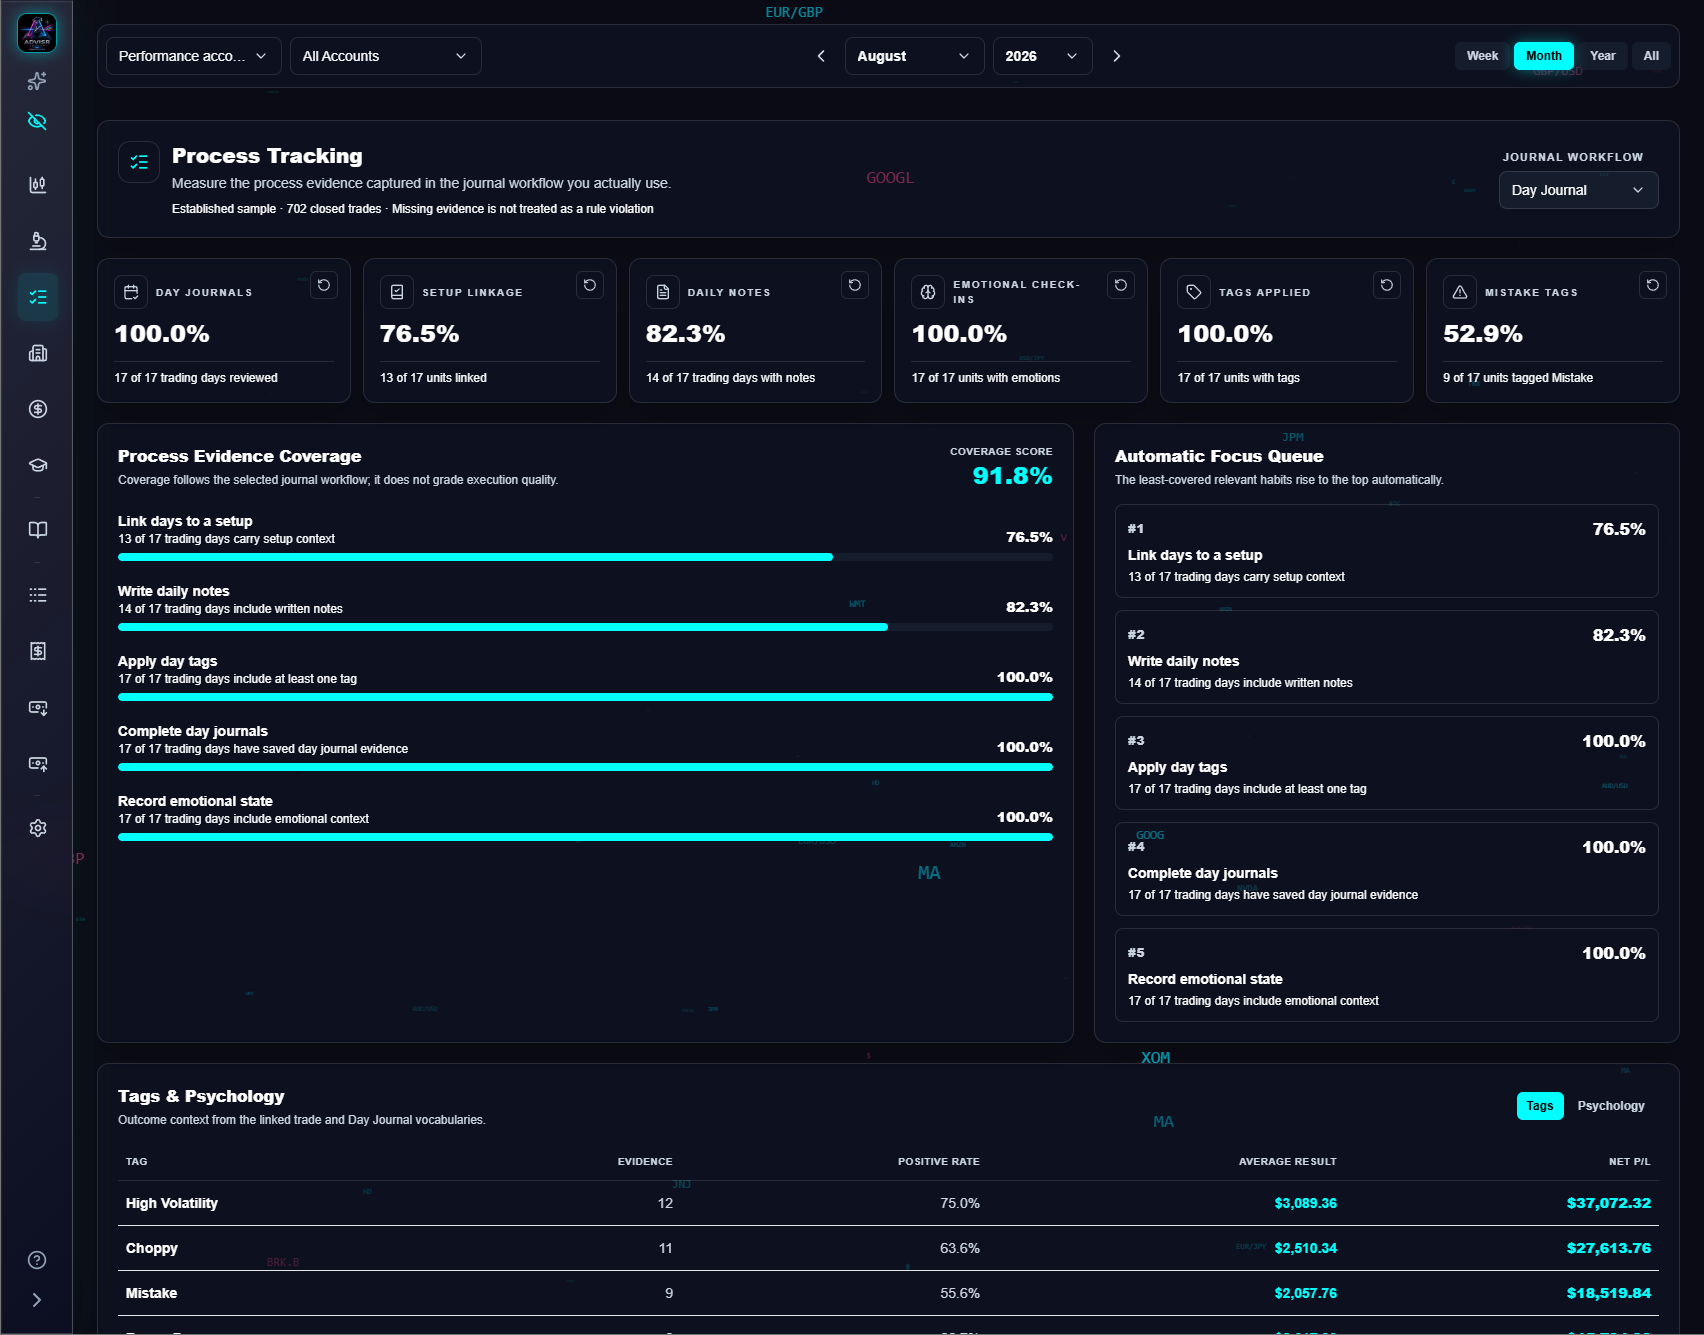Click the Daily Notes document icon

pos(663,292)
